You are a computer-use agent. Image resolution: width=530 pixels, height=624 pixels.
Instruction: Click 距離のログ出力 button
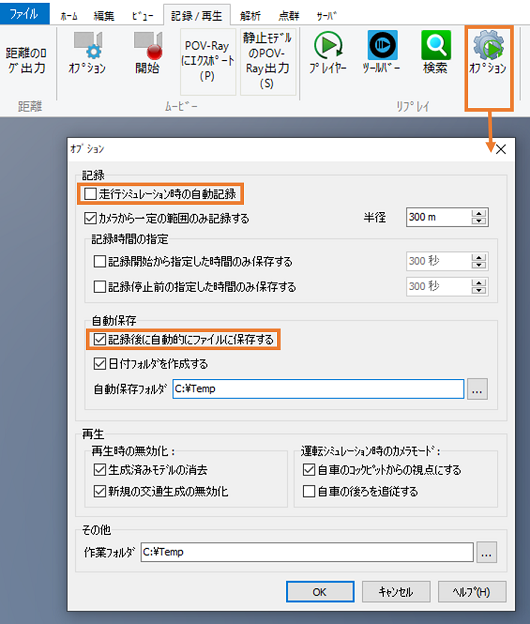coord(26,60)
